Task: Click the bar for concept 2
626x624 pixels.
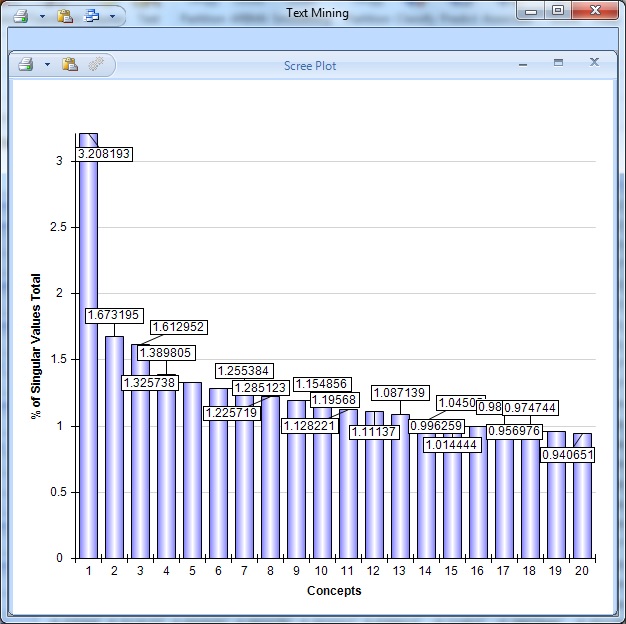Action: [114, 447]
